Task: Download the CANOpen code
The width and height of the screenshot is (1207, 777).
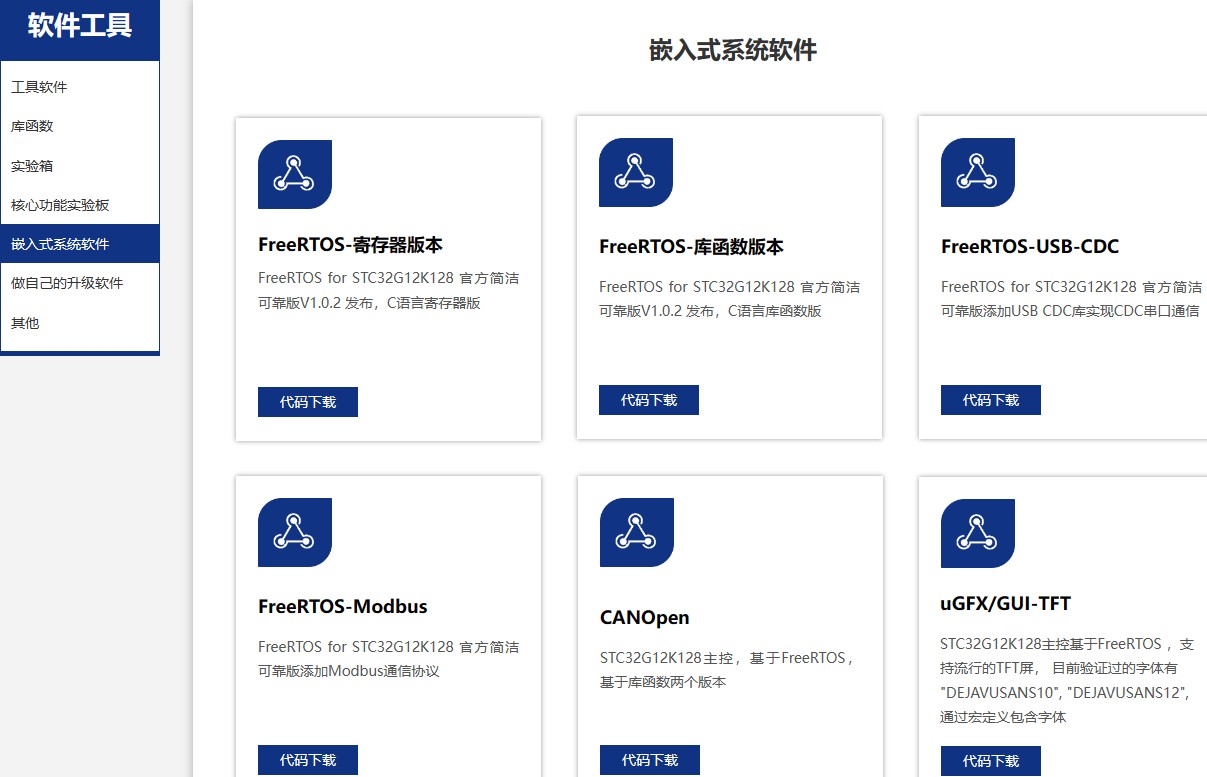Action: [x=650, y=760]
